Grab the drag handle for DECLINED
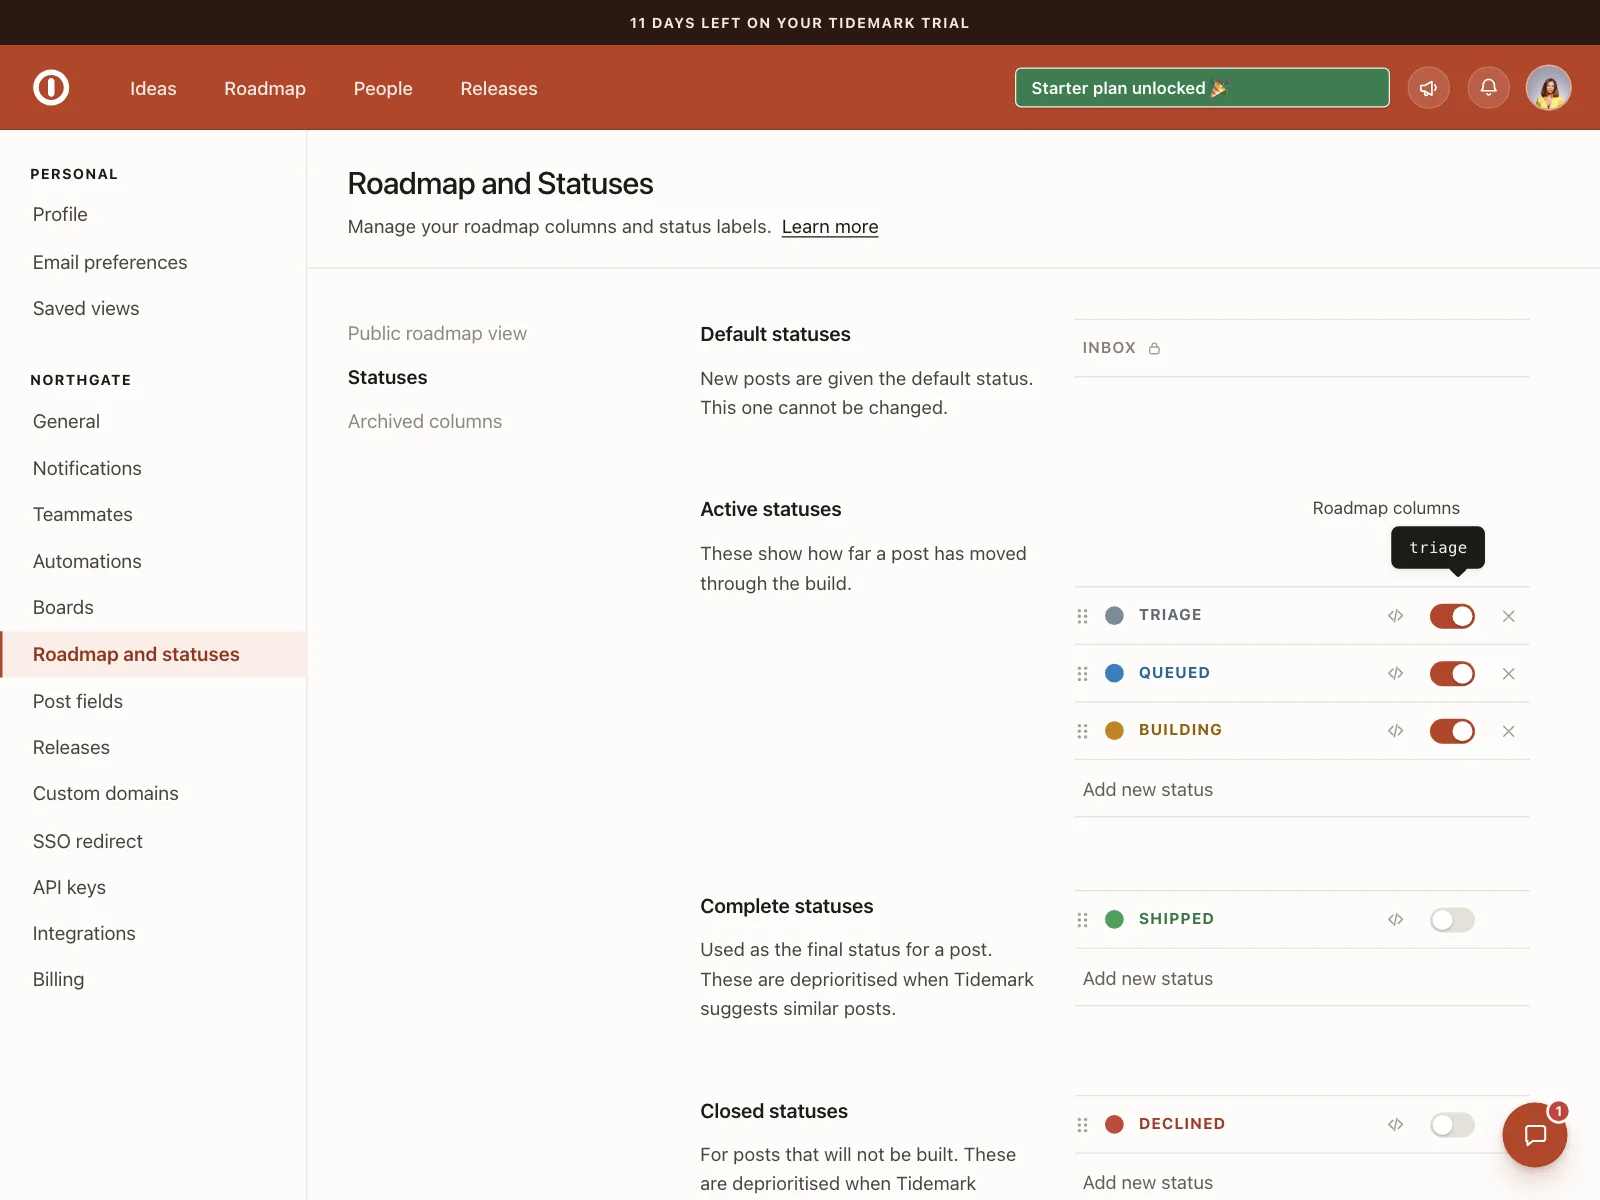This screenshot has width=1600, height=1200. (1082, 1125)
